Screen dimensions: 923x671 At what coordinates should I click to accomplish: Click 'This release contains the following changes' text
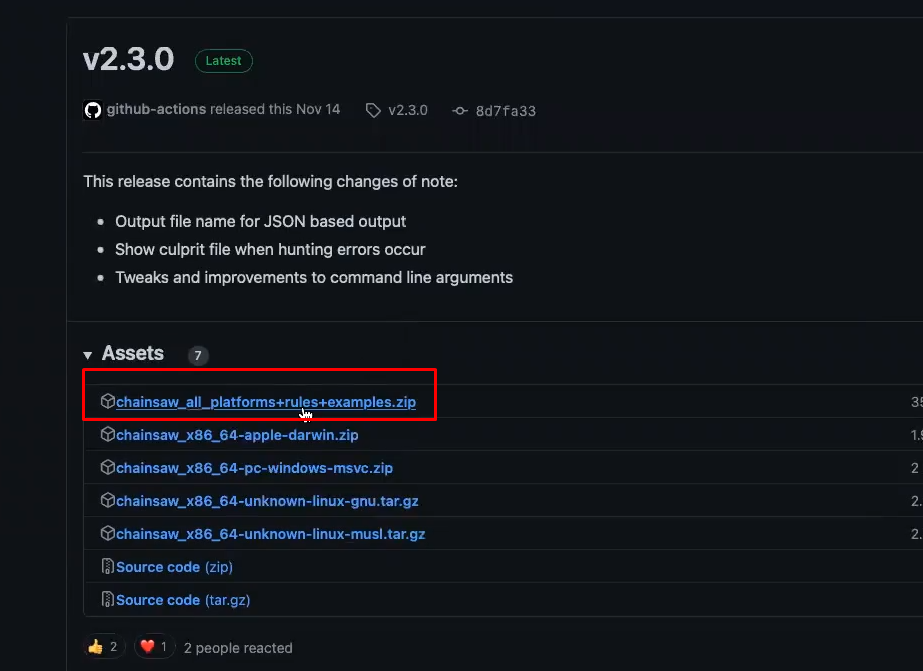pos(270,181)
